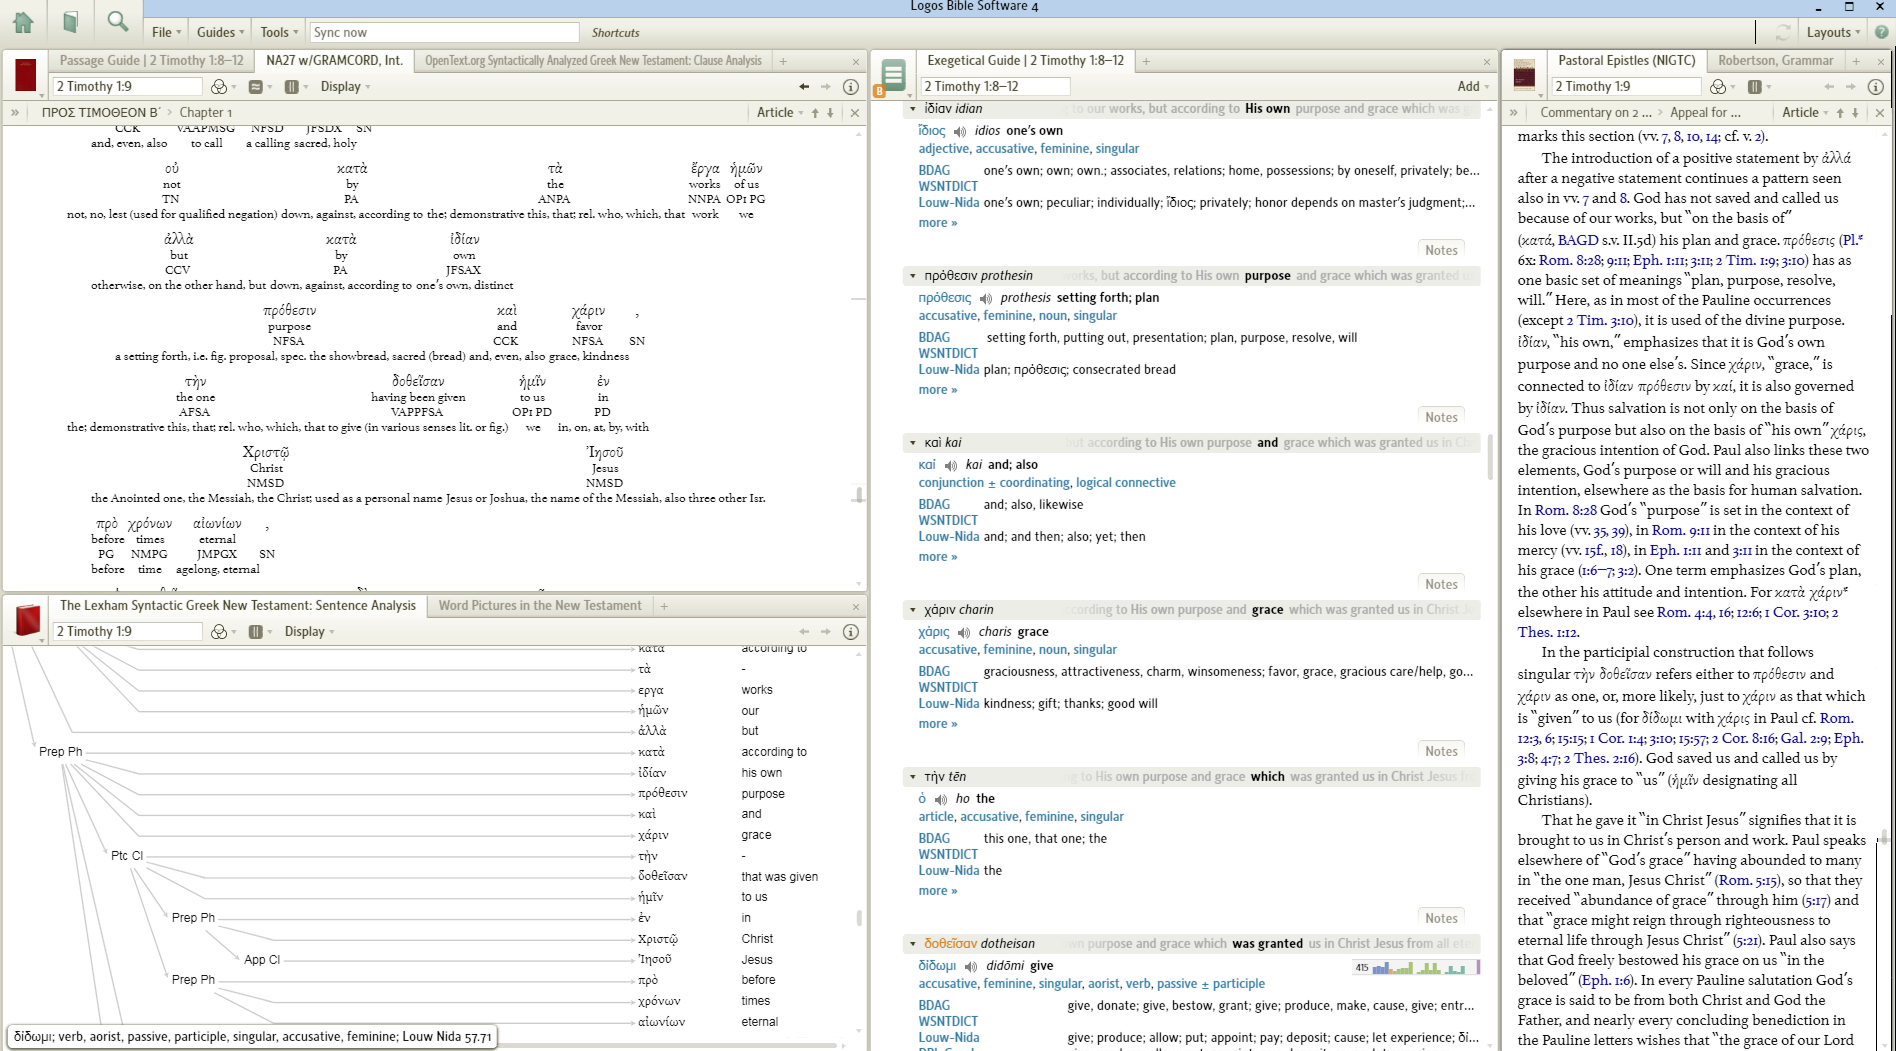The width and height of the screenshot is (1896, 1051).
Task: Click the Pastoral Epistles book cover icon
Action: [x=1525, y=76]
